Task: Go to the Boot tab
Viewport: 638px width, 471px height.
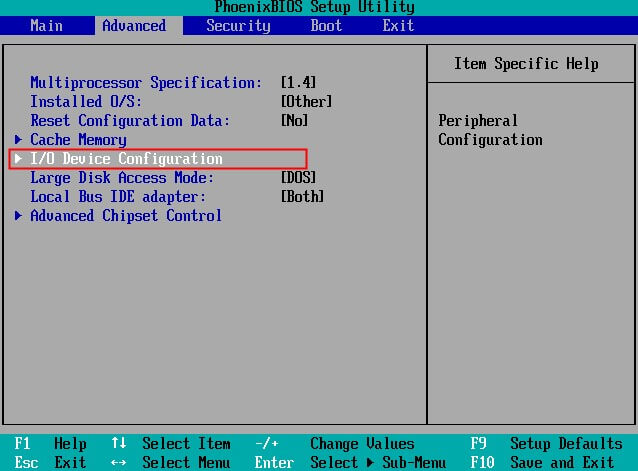Action: 326,26
